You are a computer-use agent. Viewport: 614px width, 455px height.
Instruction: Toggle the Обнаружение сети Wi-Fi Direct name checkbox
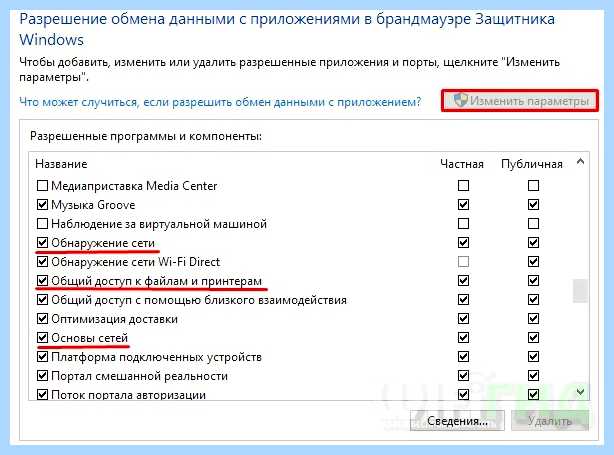(x=42, y=262)
